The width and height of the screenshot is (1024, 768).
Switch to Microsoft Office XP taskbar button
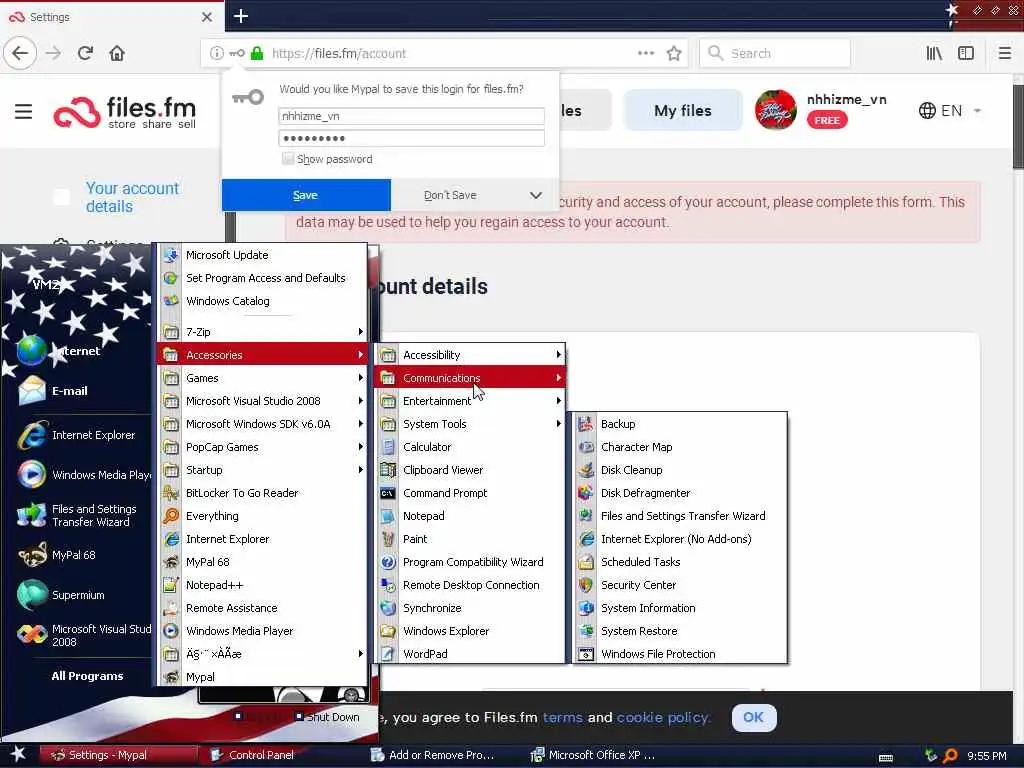click(598, 755)
